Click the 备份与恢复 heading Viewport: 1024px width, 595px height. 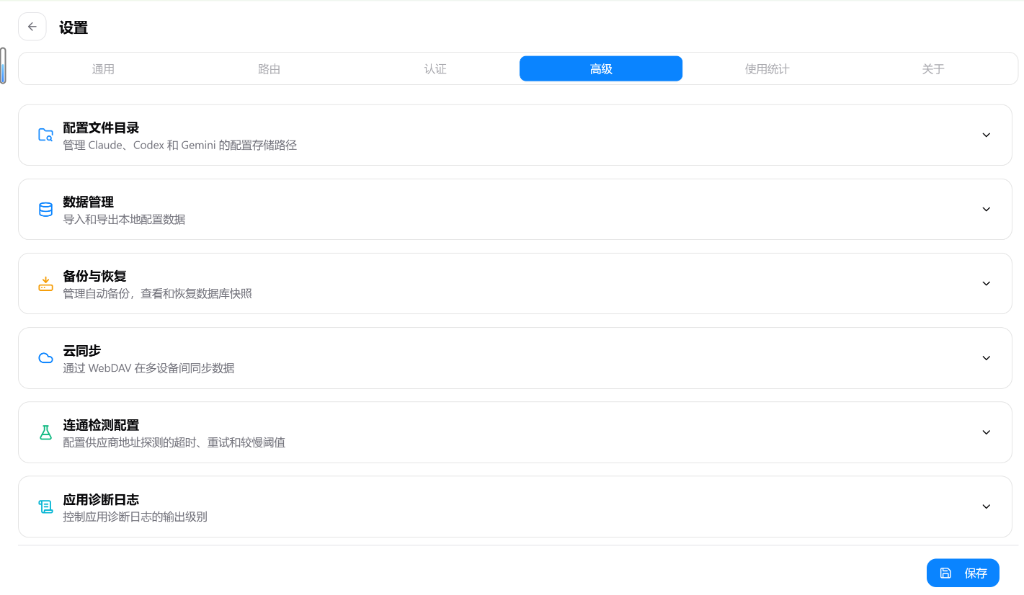pyautogui.click(x=94, y=276)
